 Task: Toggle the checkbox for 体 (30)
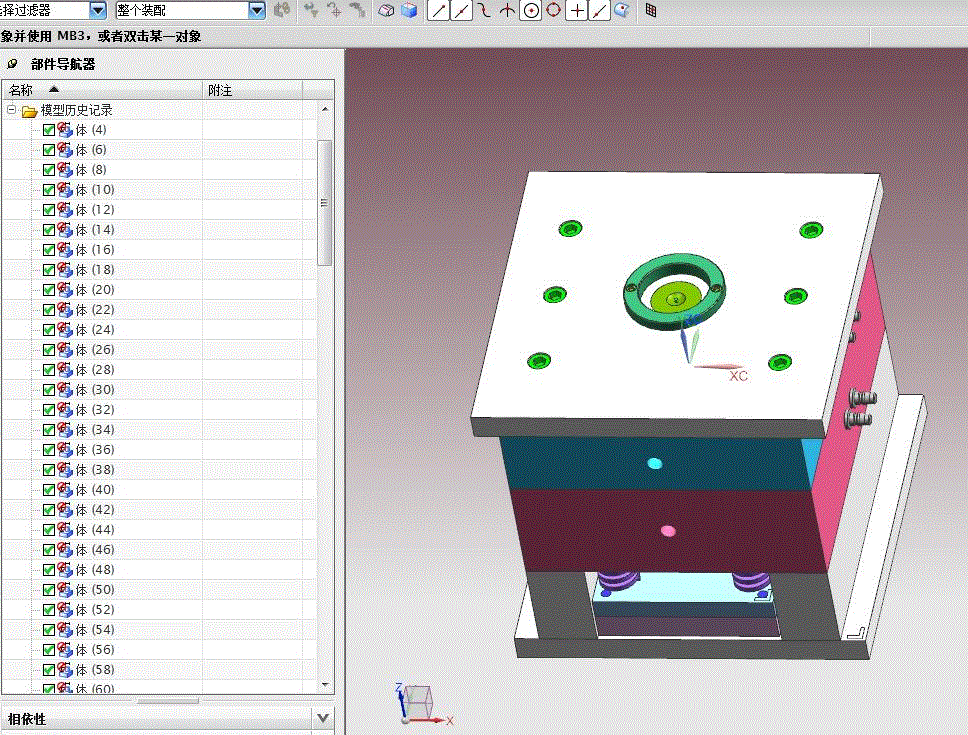49,390
